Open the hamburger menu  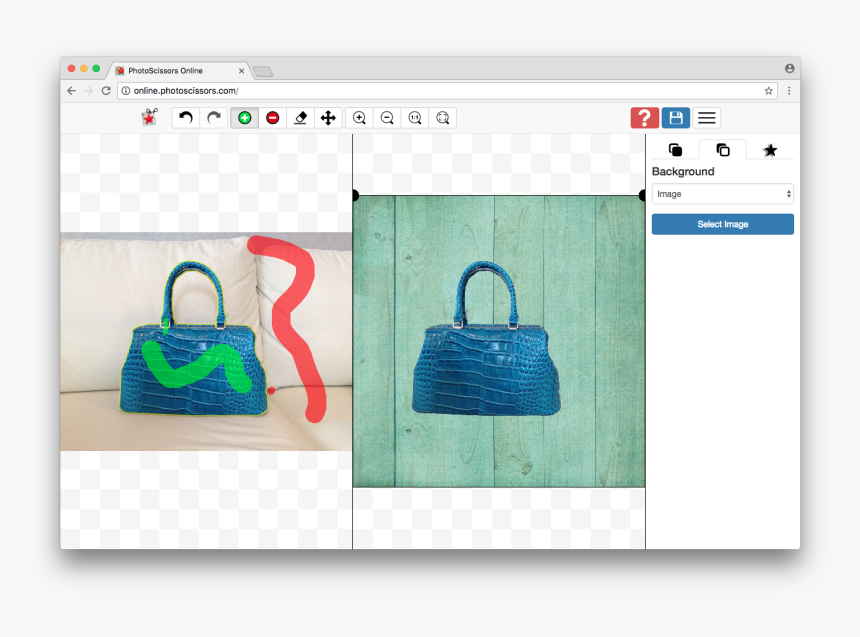(x=706, y=117)
